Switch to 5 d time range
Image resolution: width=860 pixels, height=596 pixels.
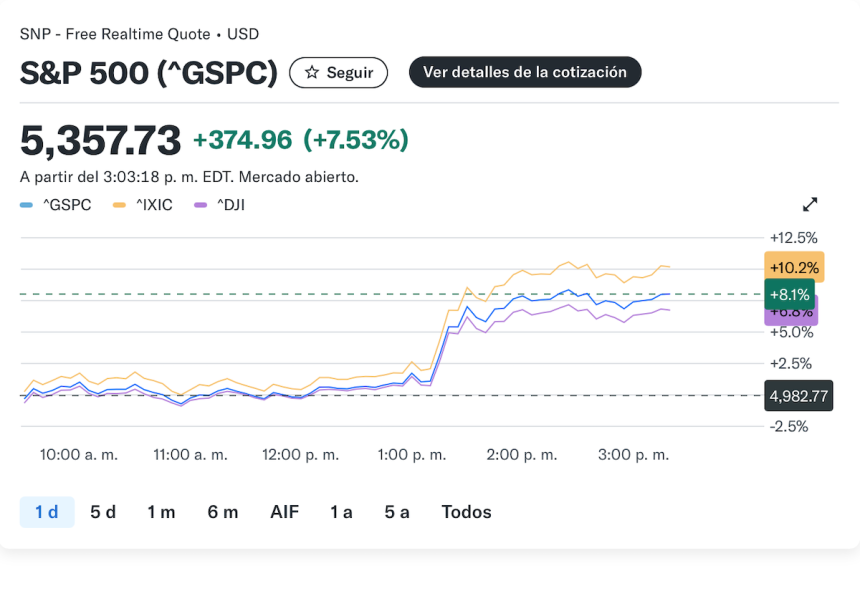(103, 512)
